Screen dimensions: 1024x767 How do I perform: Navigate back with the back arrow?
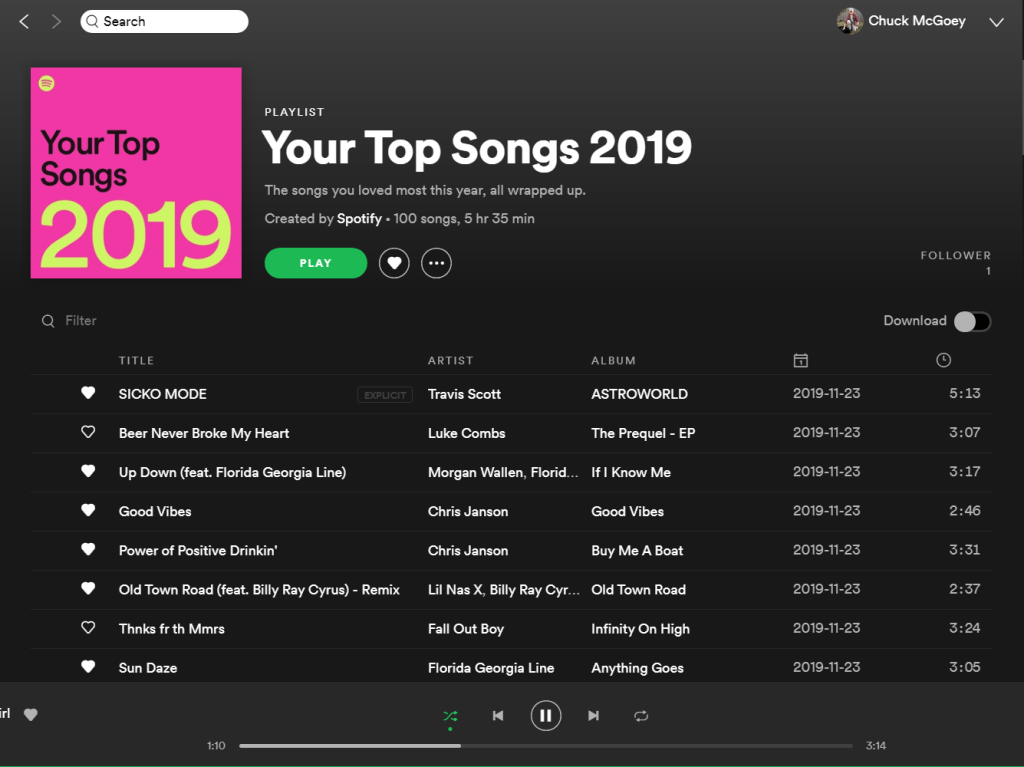coord(25,21)
